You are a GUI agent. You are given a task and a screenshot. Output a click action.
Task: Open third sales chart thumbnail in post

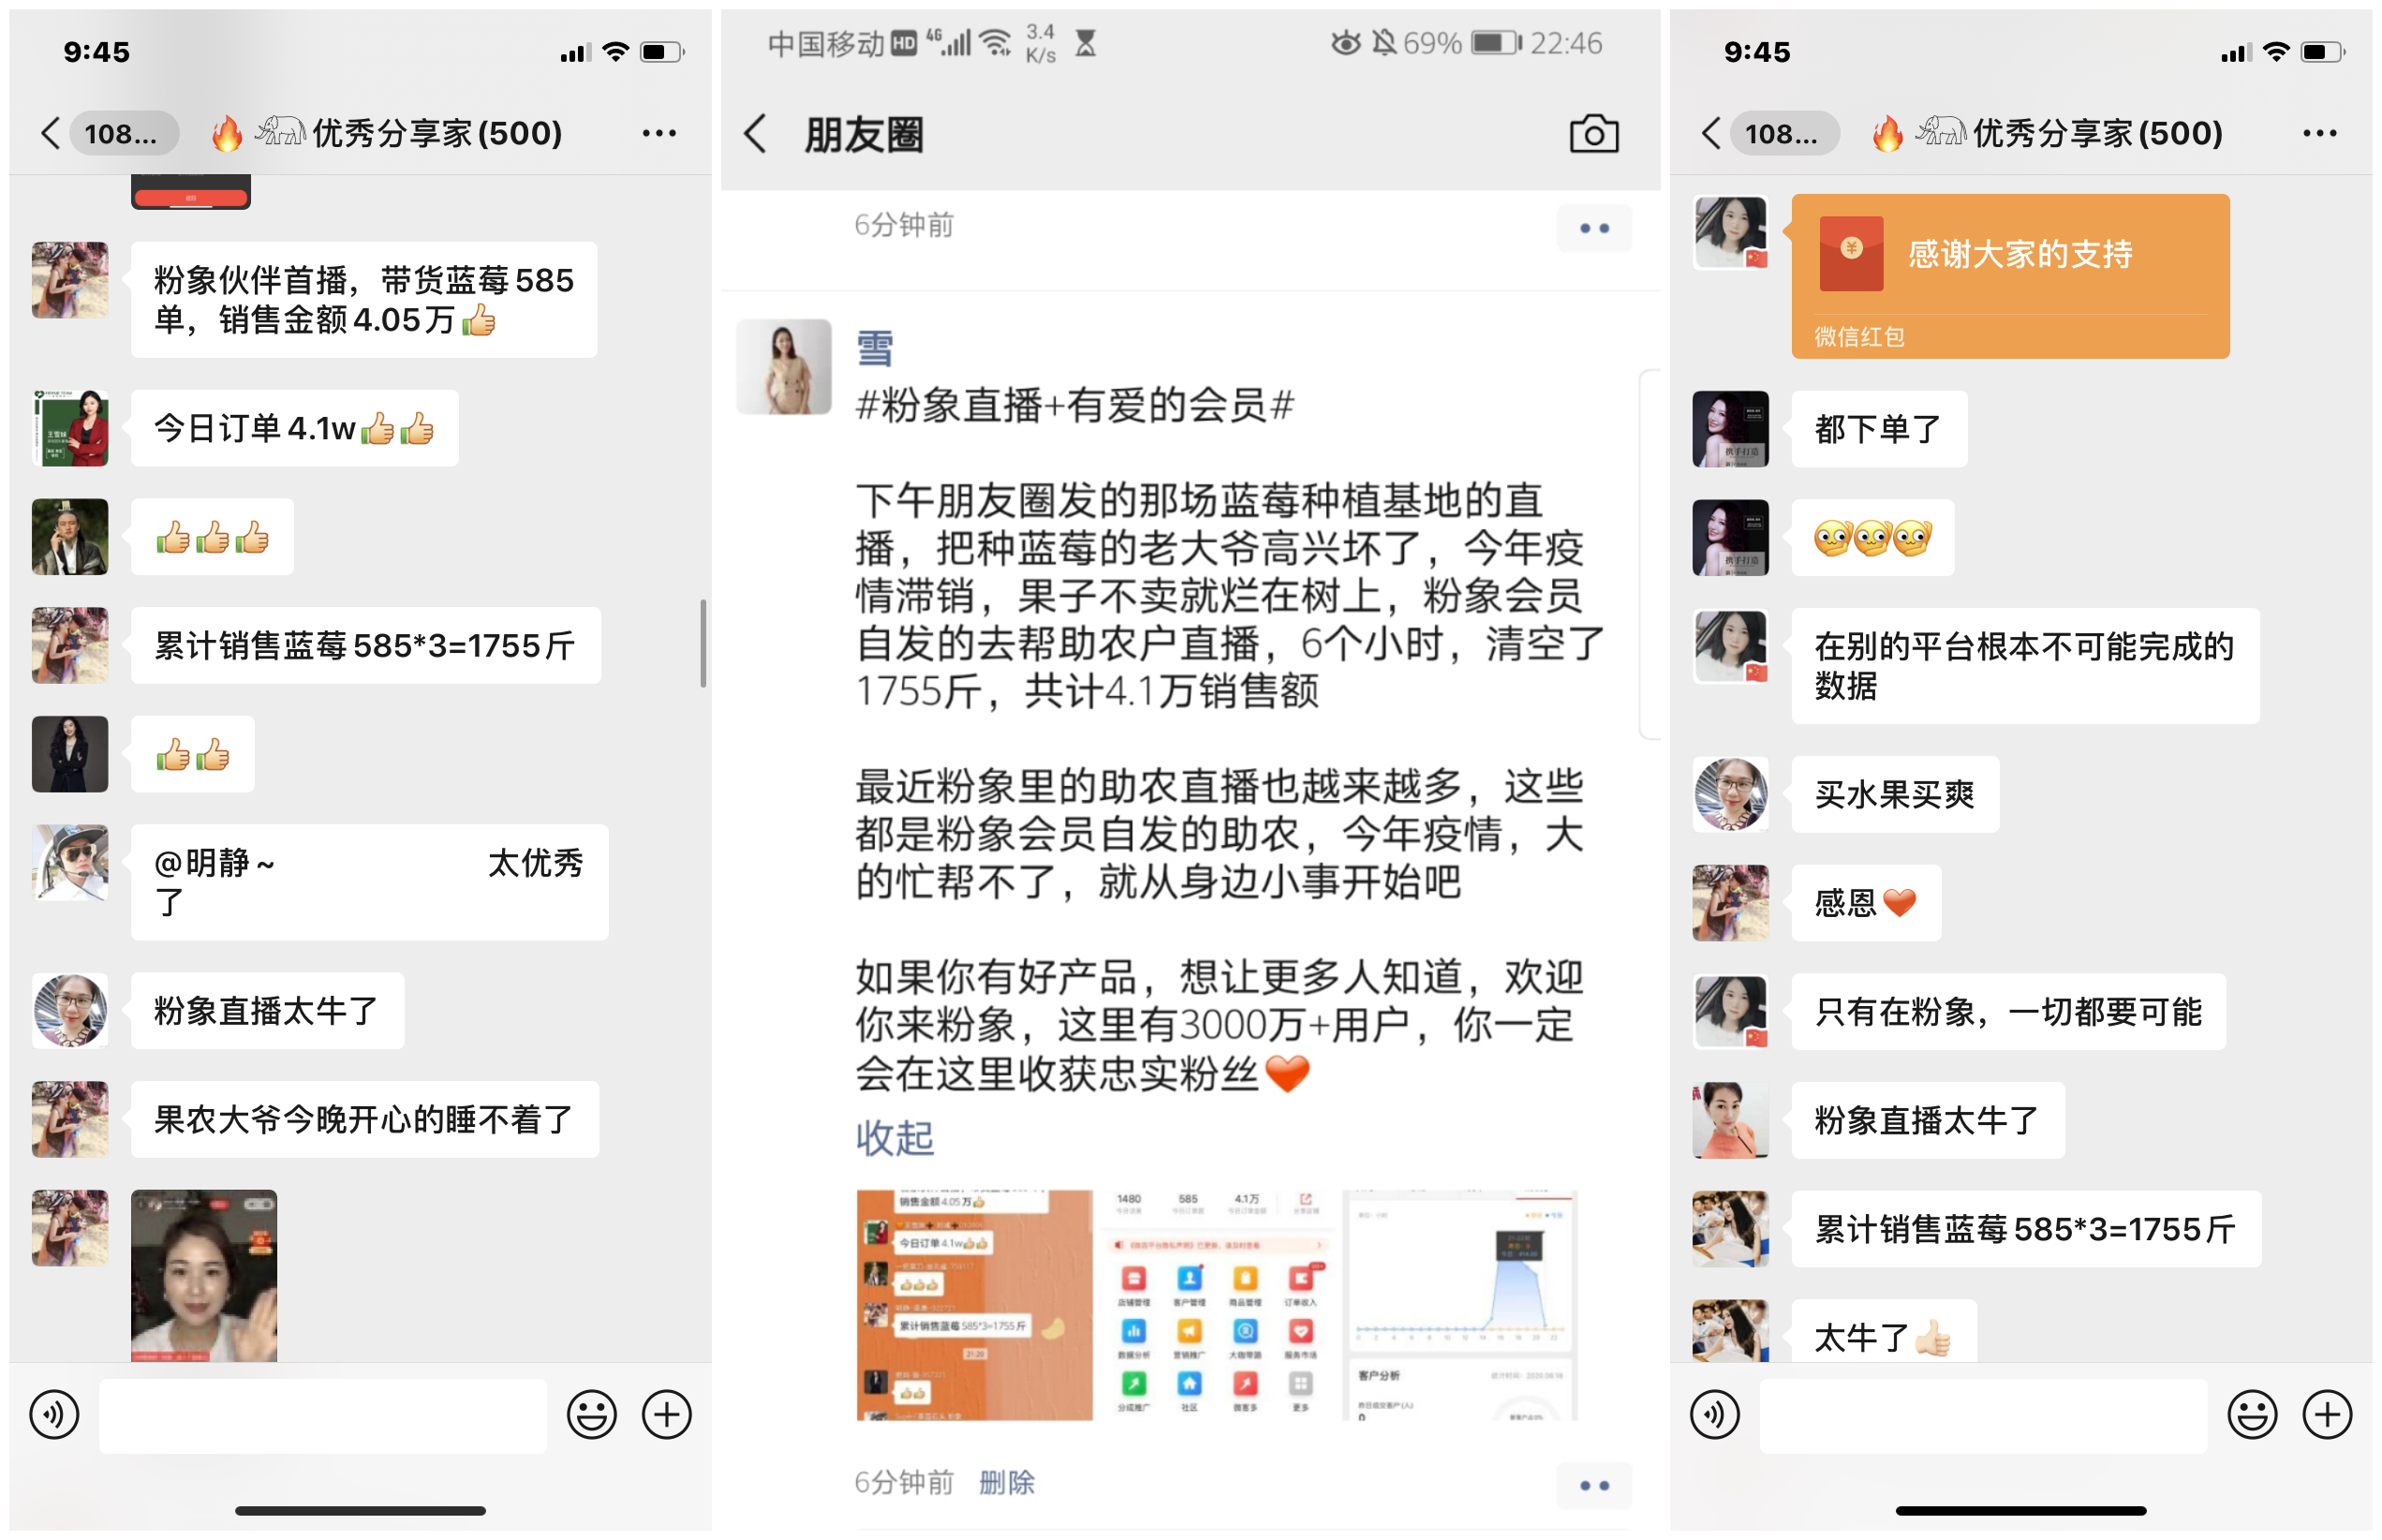tap(1460, 1305)
